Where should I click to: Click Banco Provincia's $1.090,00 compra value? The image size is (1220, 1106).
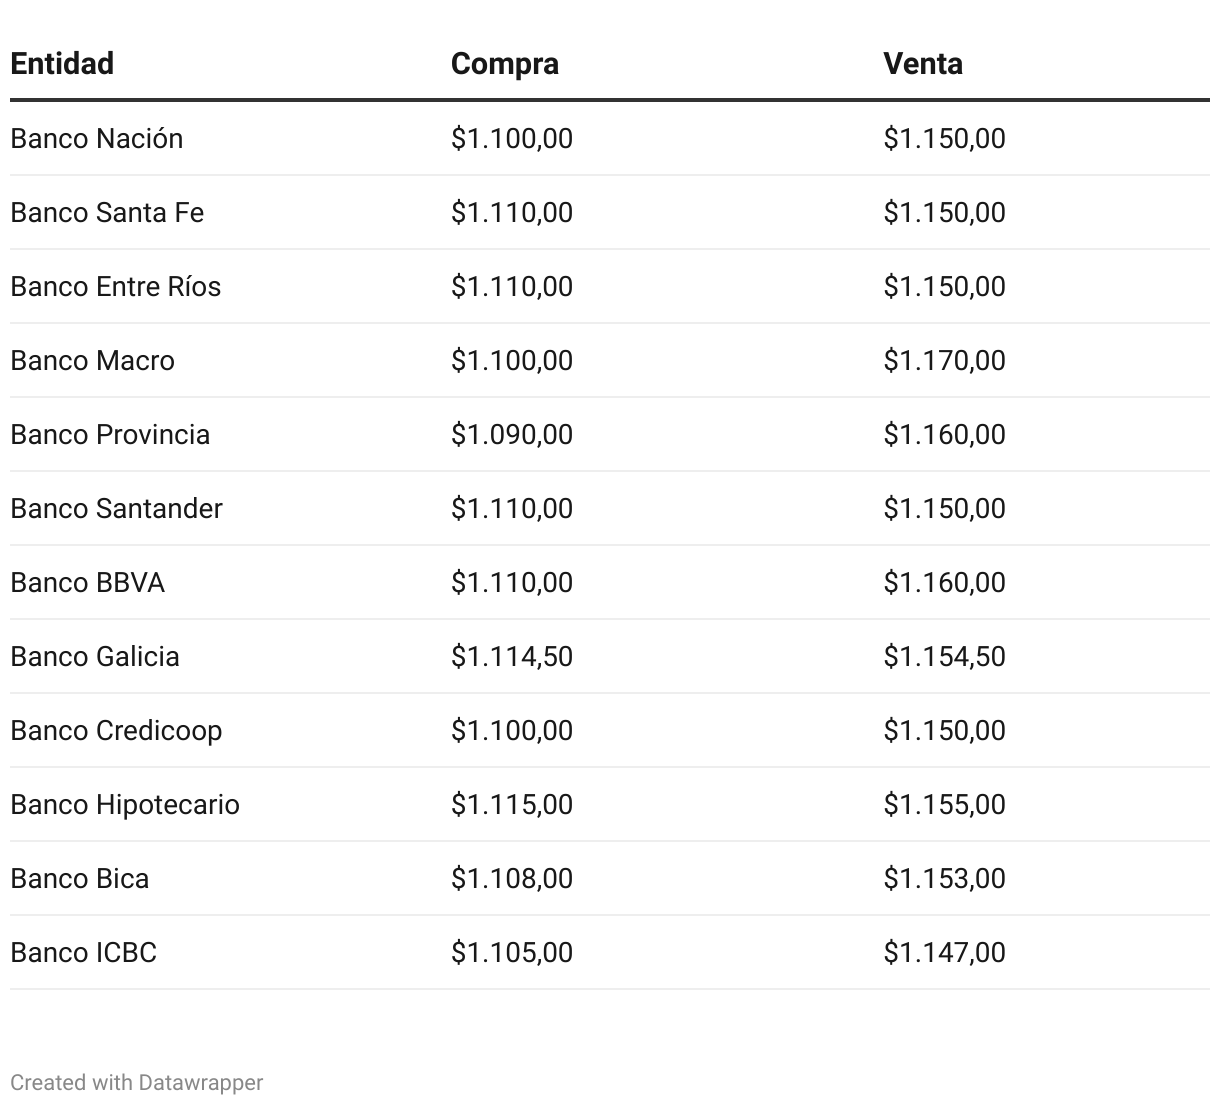tap(511, 434)
